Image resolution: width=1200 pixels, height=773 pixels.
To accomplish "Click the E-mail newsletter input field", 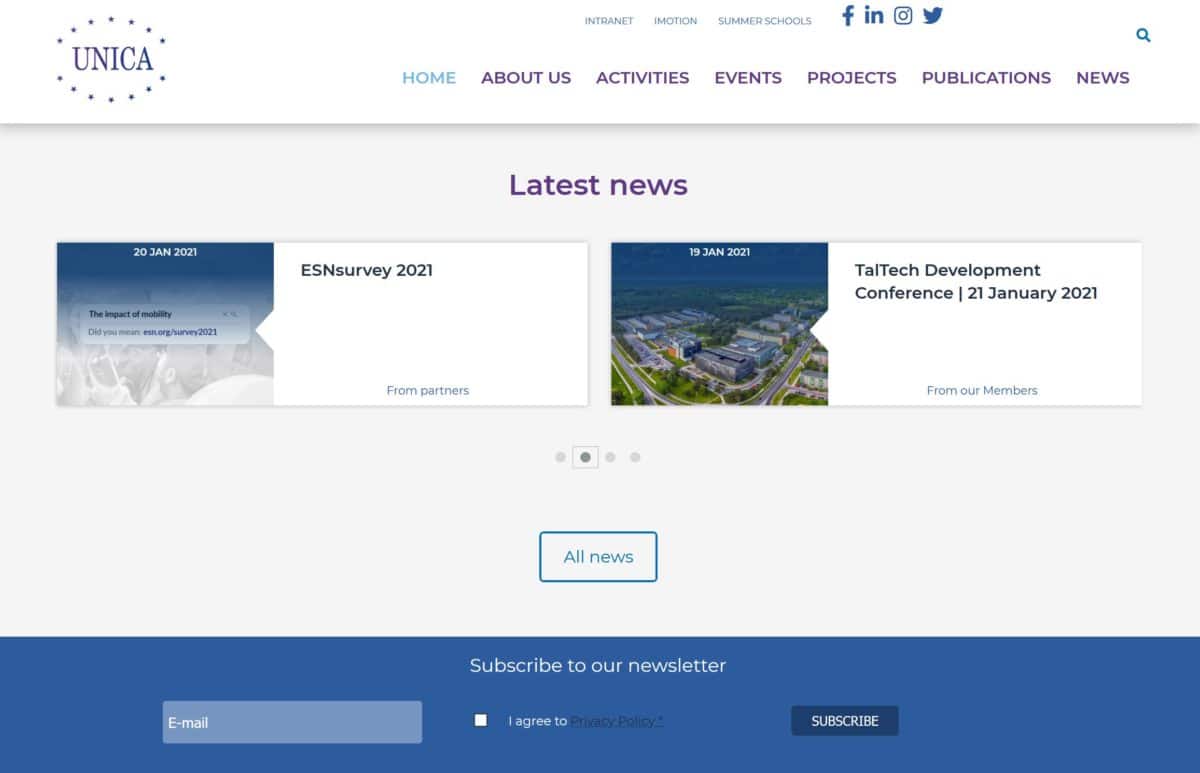I will (x=292, y=722).
